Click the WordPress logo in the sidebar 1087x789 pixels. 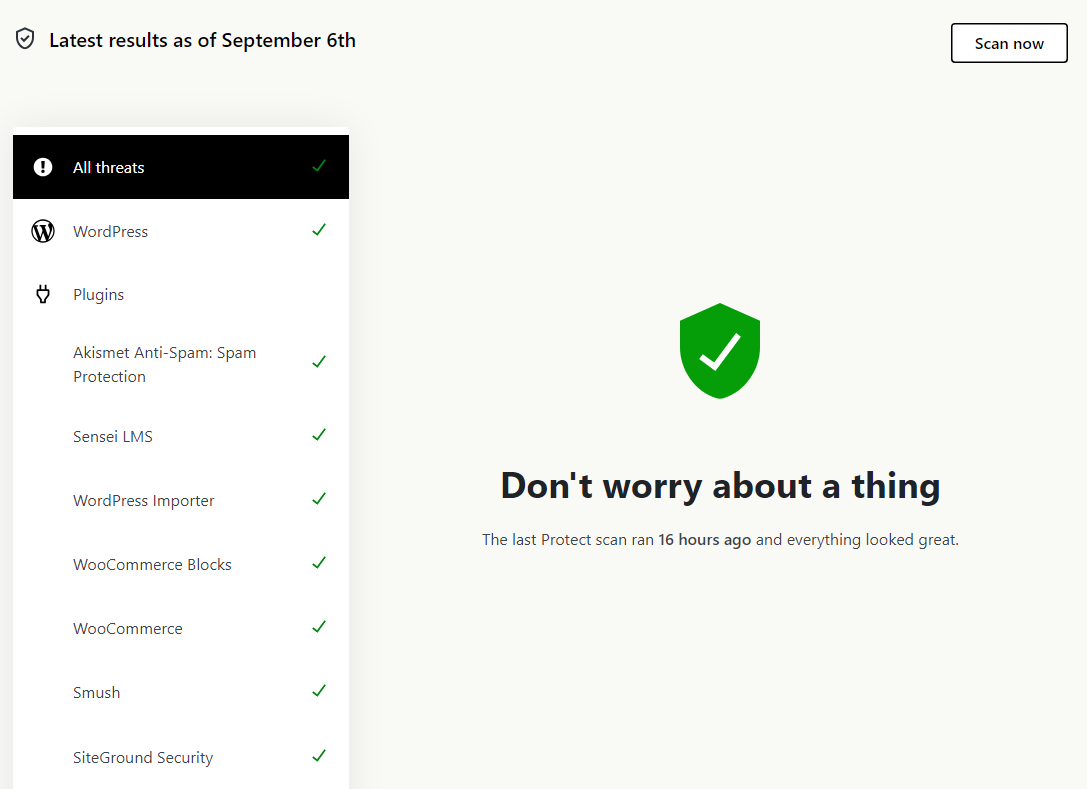click(x=42, y=230)
